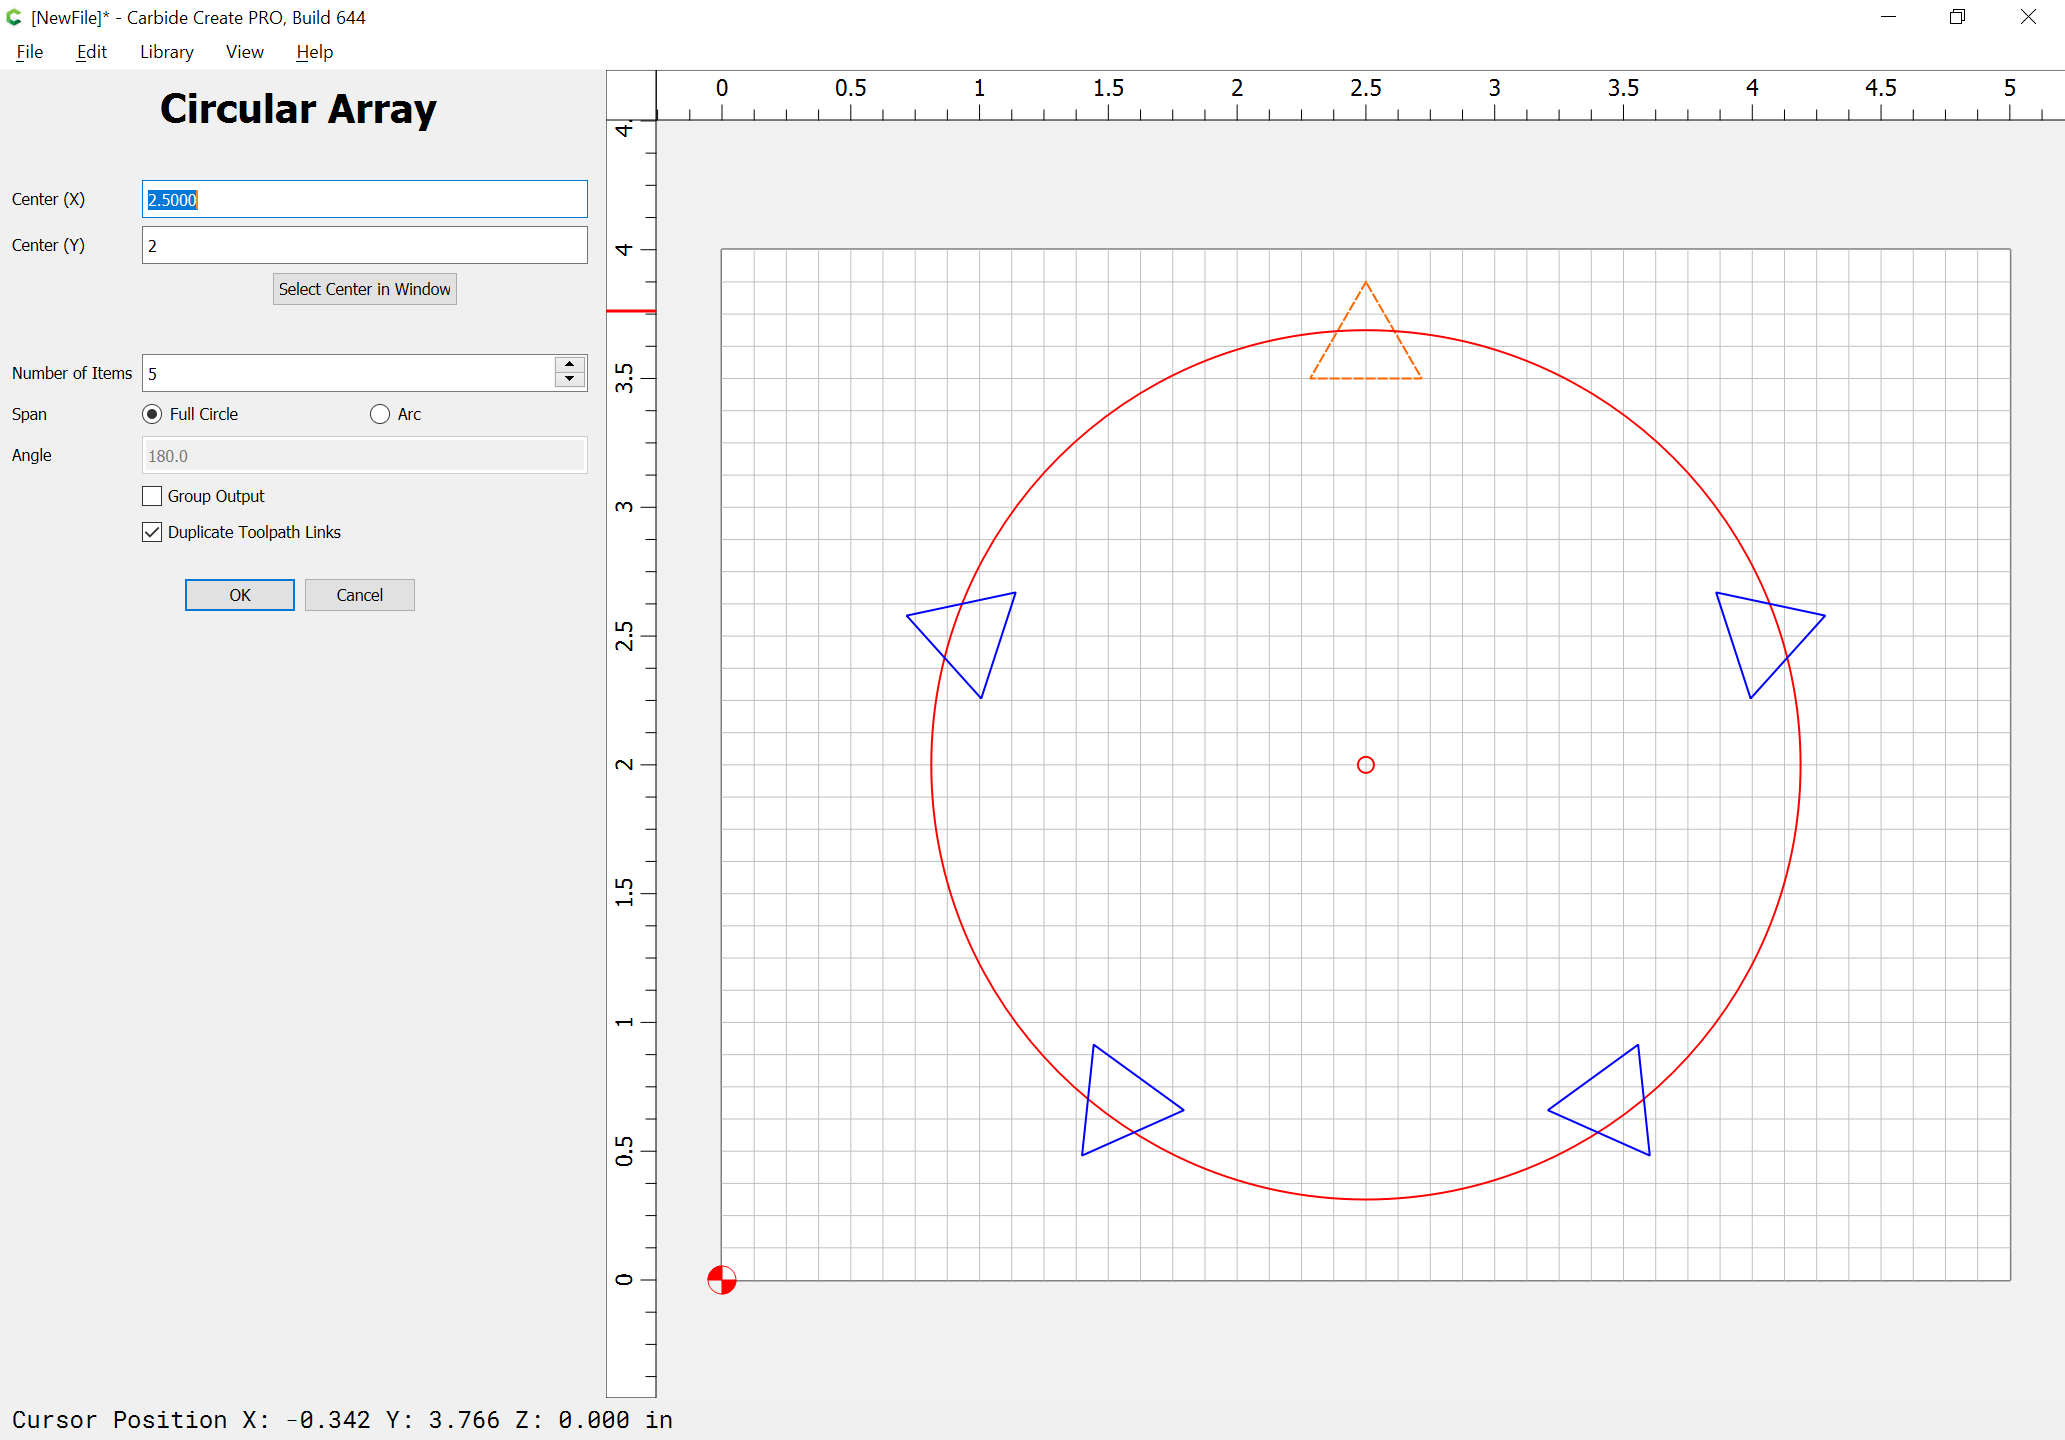
Task: Click the 2.5 mark on horizontal ruler
Action: tap(1366, 88)
